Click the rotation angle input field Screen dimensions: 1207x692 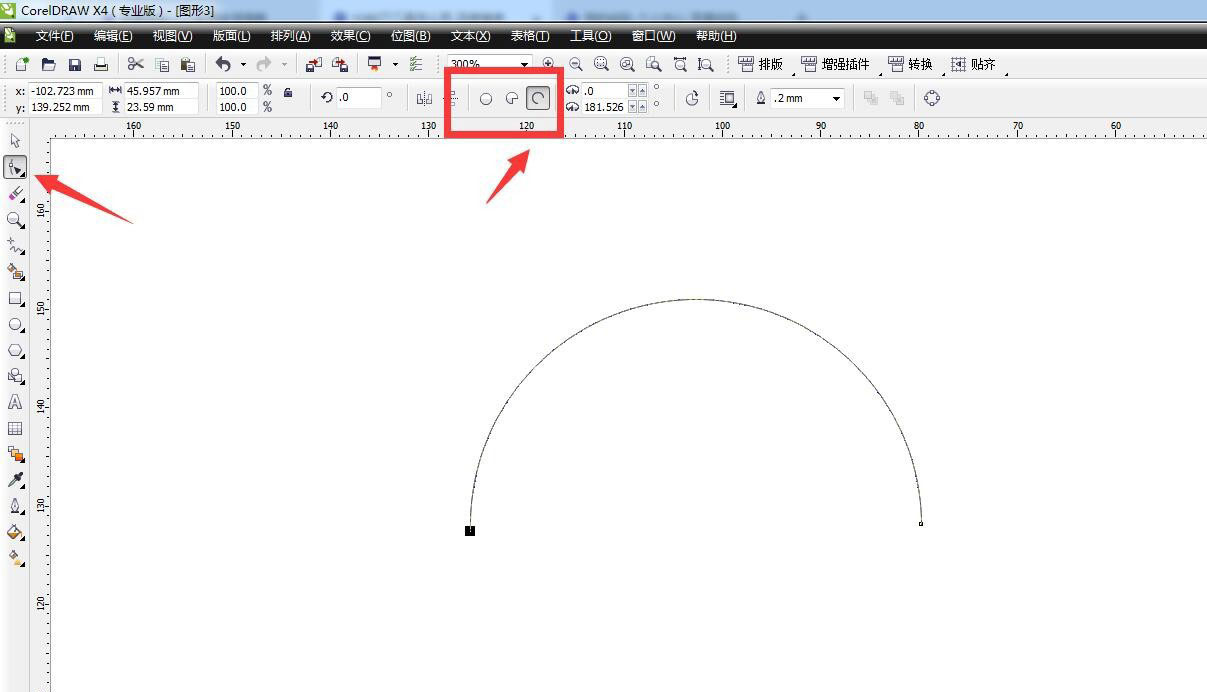point(358,98)
